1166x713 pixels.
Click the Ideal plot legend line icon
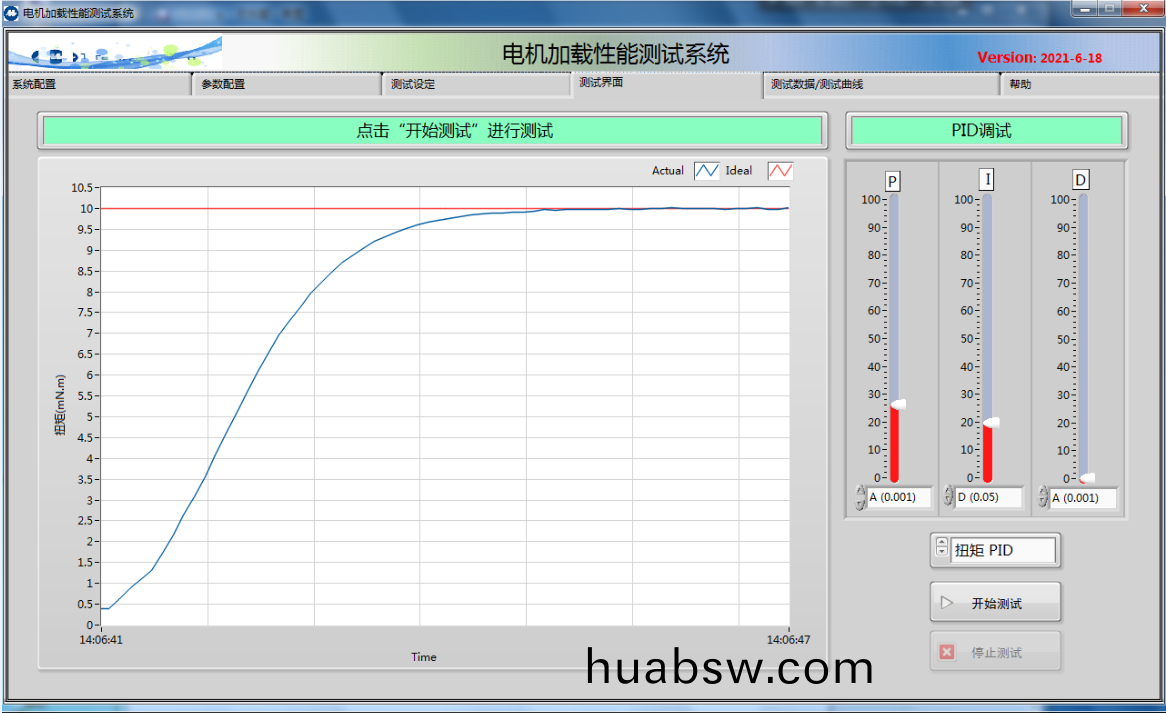pyautogui.click(x=780, y=171)
